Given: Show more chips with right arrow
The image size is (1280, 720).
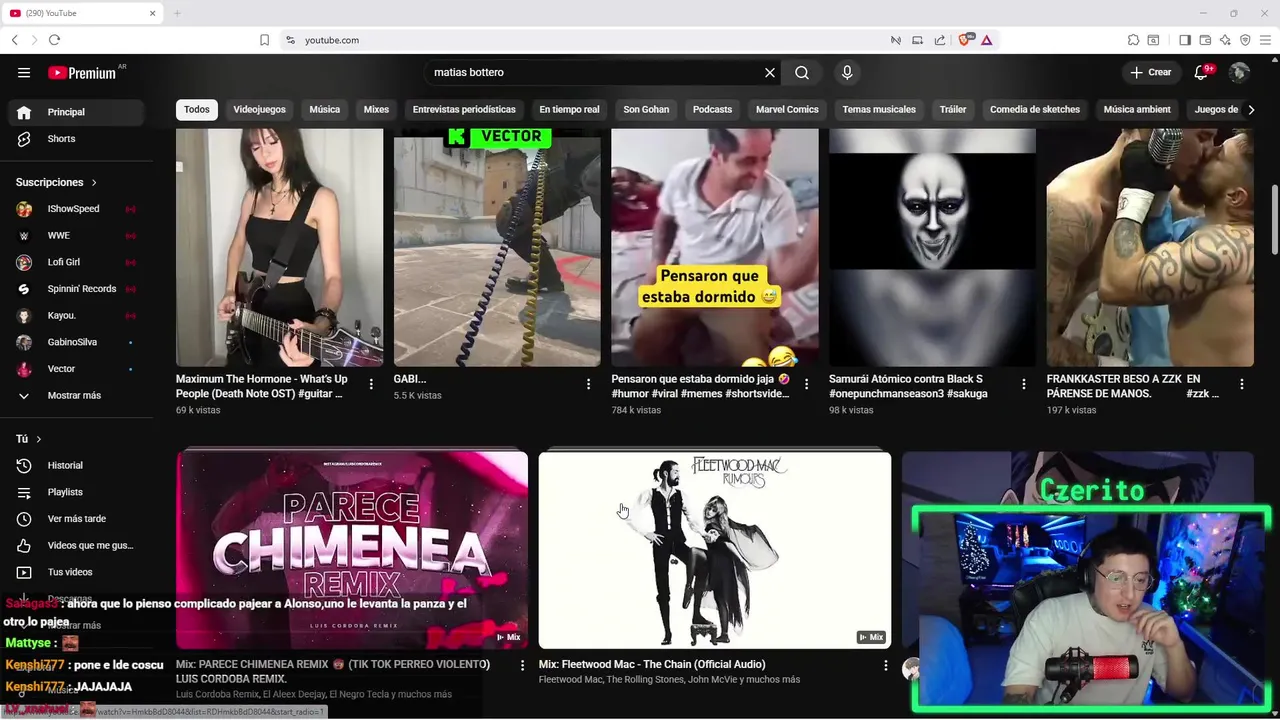Looking at the screenshot, I should tap(1251, 109).
